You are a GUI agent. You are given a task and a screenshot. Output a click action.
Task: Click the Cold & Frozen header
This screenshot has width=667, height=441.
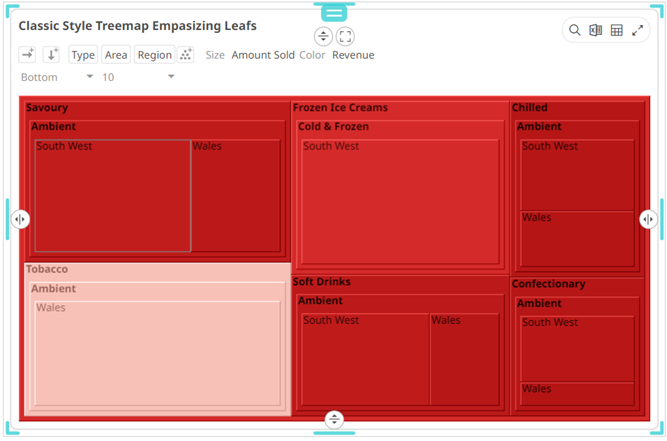point(334,126)
